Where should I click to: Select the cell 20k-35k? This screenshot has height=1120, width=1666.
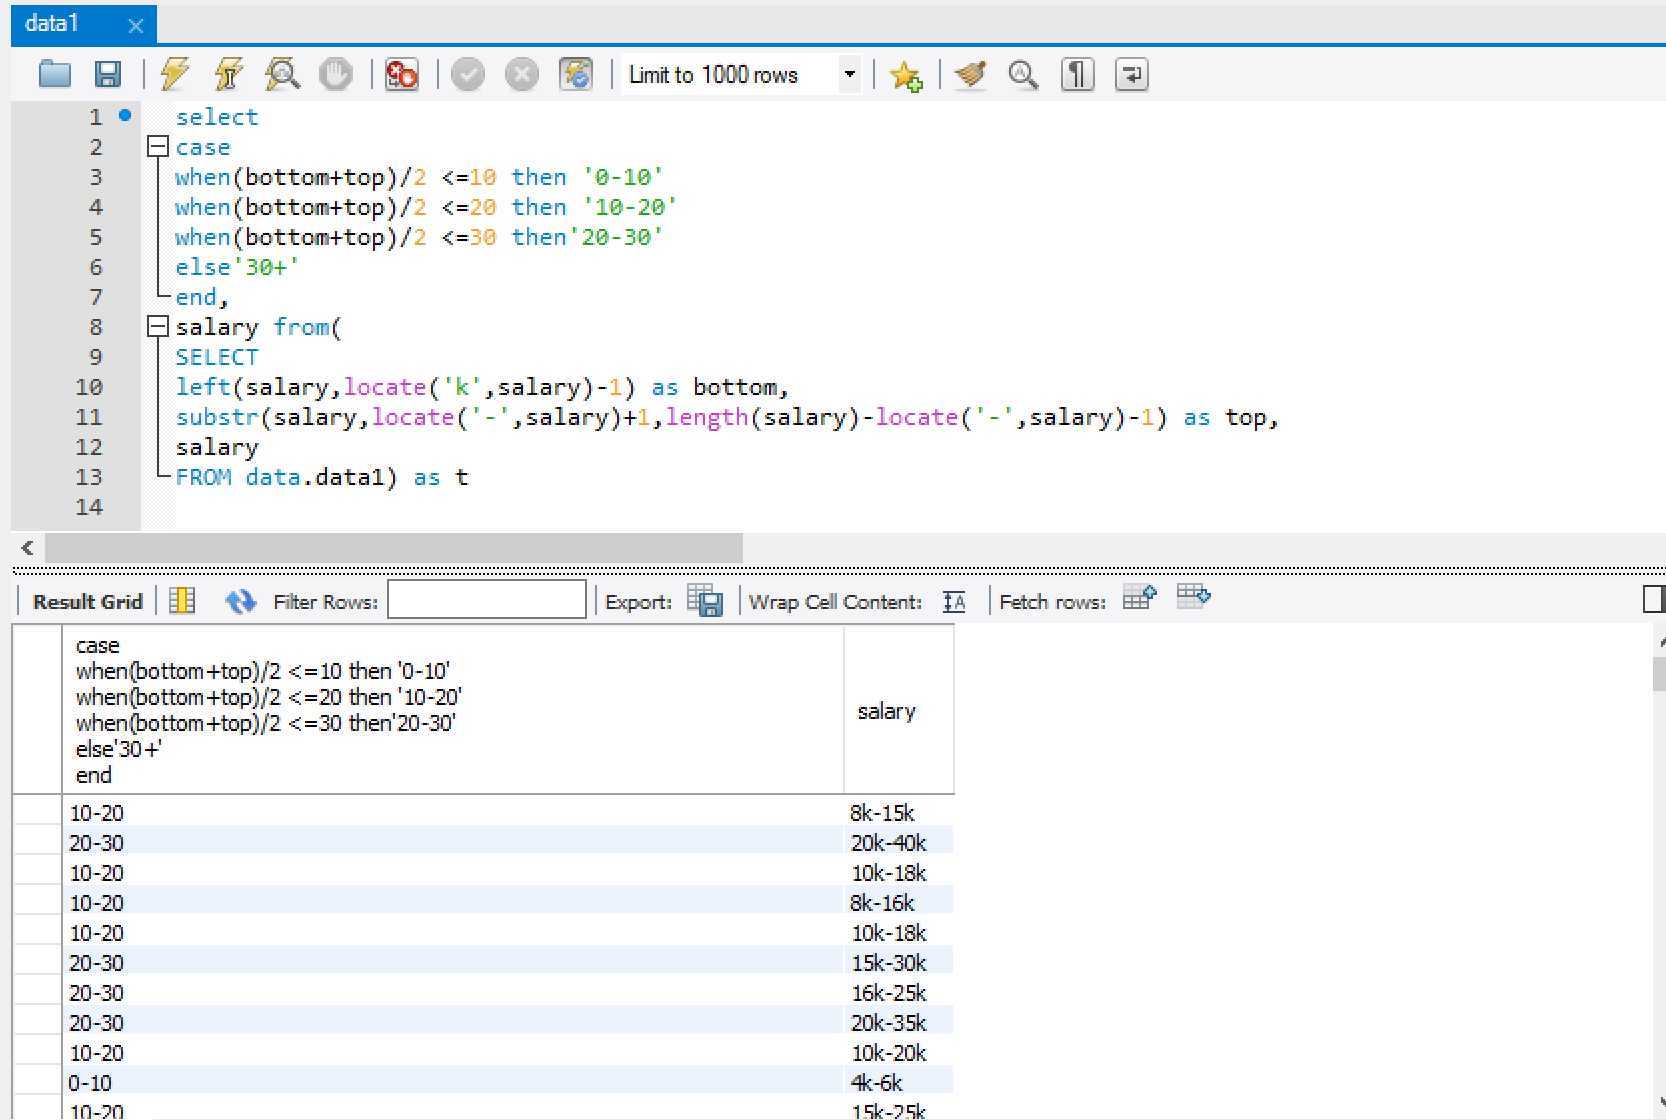899,1022
